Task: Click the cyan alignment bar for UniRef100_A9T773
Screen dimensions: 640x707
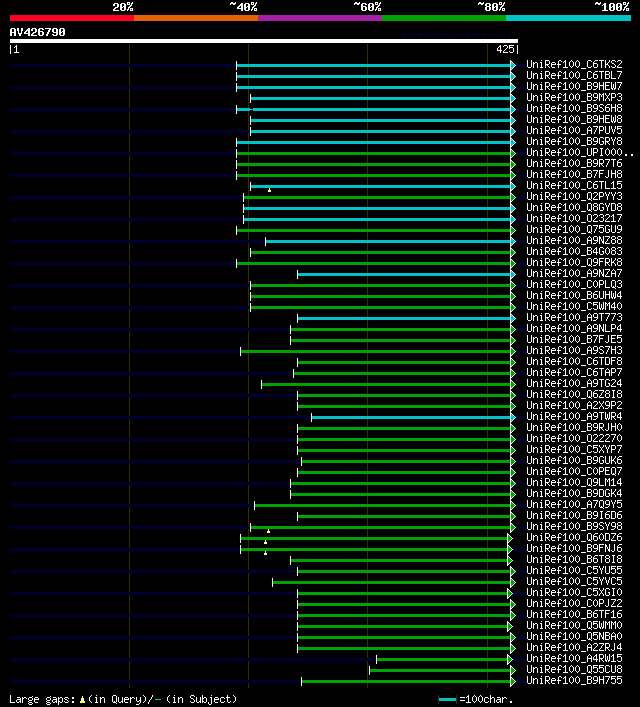Action: [404, 318]
